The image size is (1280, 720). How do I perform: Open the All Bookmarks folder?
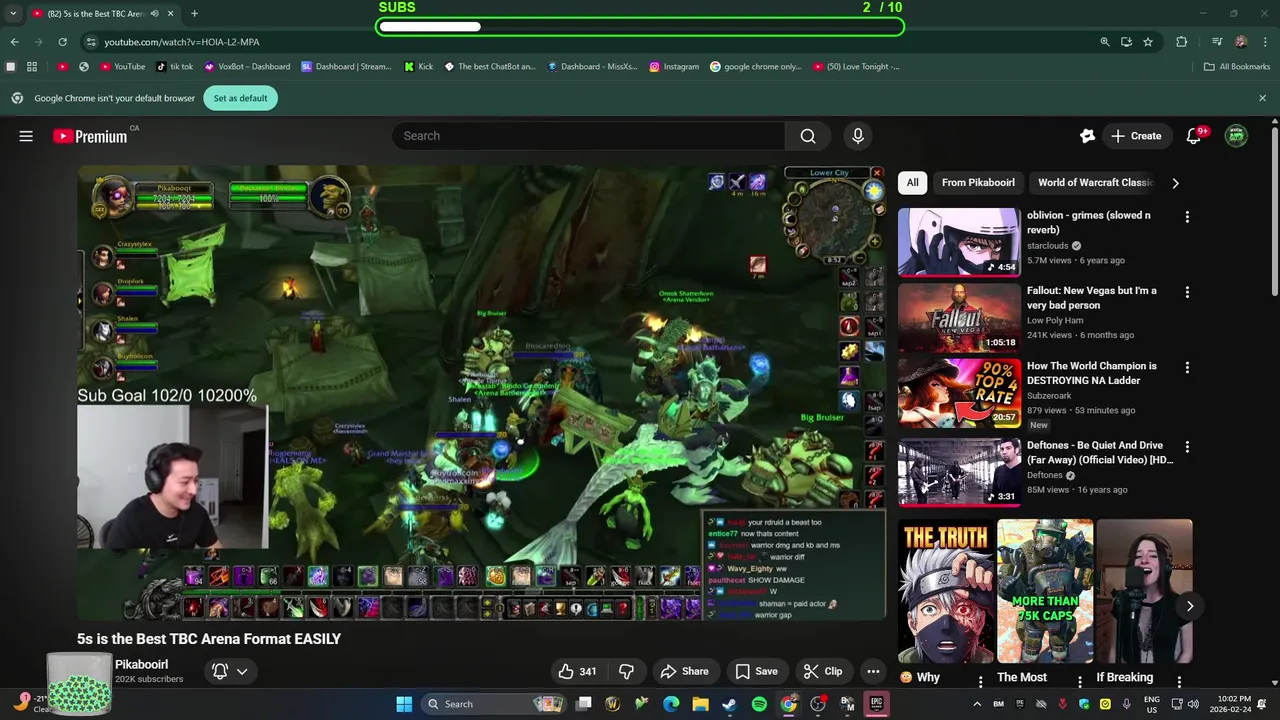click(x=1237, y=67)
